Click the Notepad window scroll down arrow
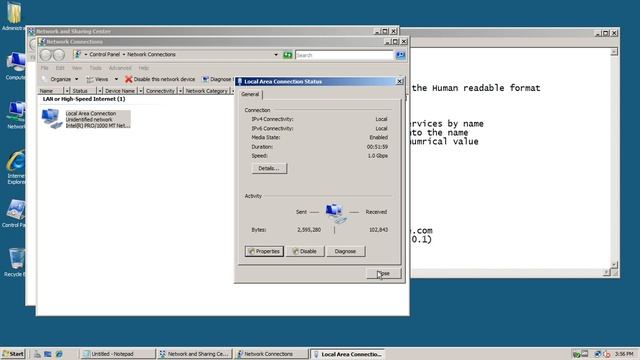The width and height of the screenshot is (640, 360). (614, 265)
